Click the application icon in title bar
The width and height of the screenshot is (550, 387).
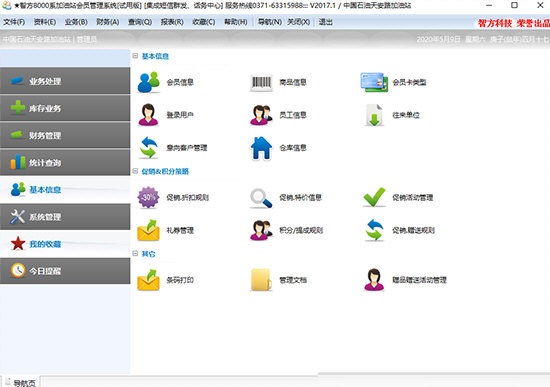7,5
